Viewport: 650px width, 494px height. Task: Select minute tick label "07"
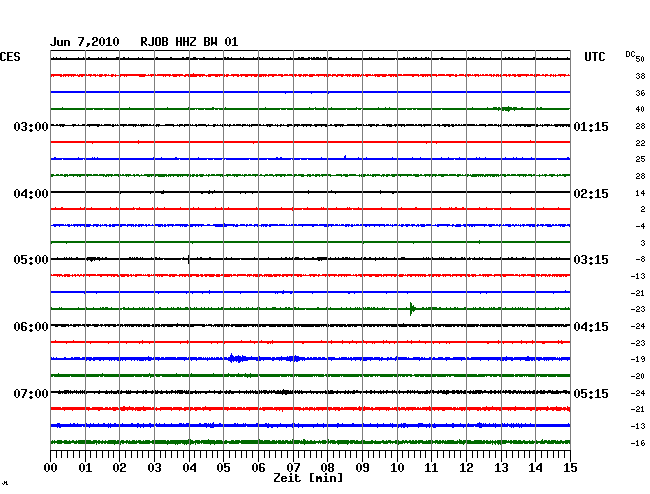[x=293, y=468]
